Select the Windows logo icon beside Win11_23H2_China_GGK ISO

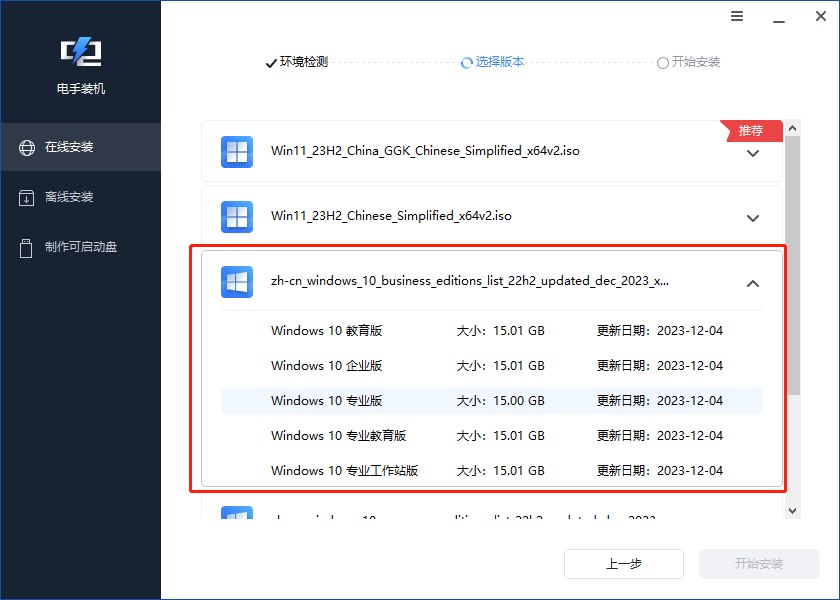point(236,151)
